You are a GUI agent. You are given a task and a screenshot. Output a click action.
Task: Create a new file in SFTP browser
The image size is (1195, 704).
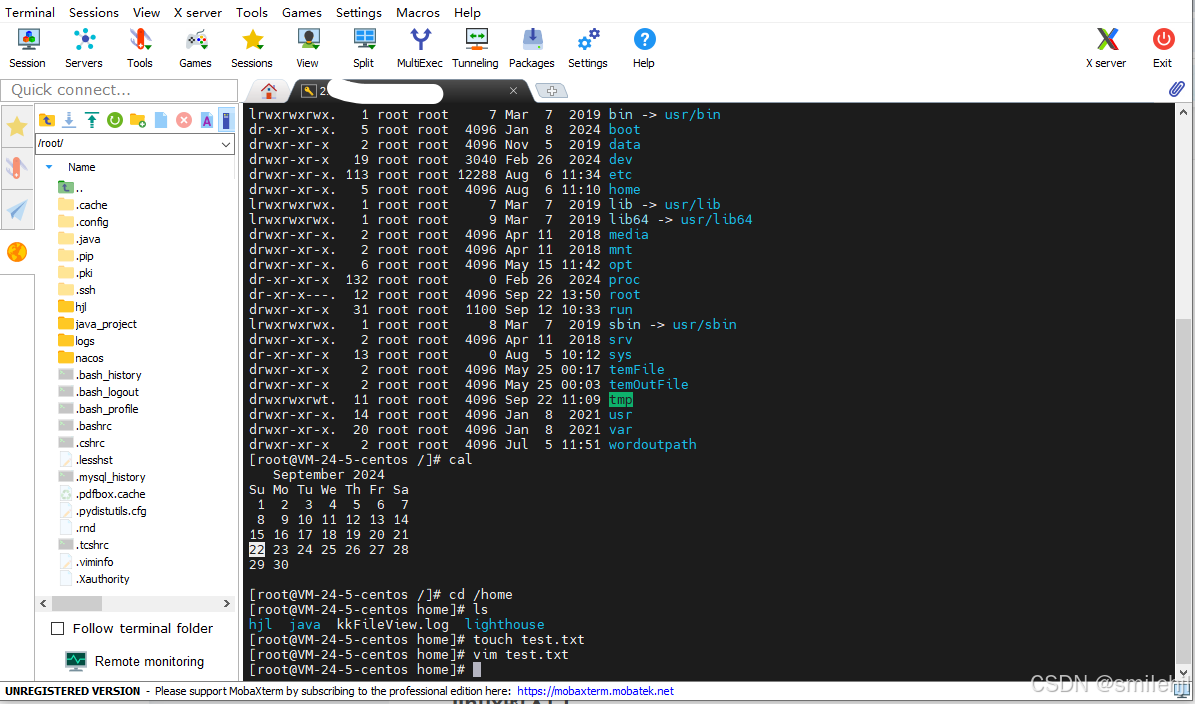coord(161,120)
